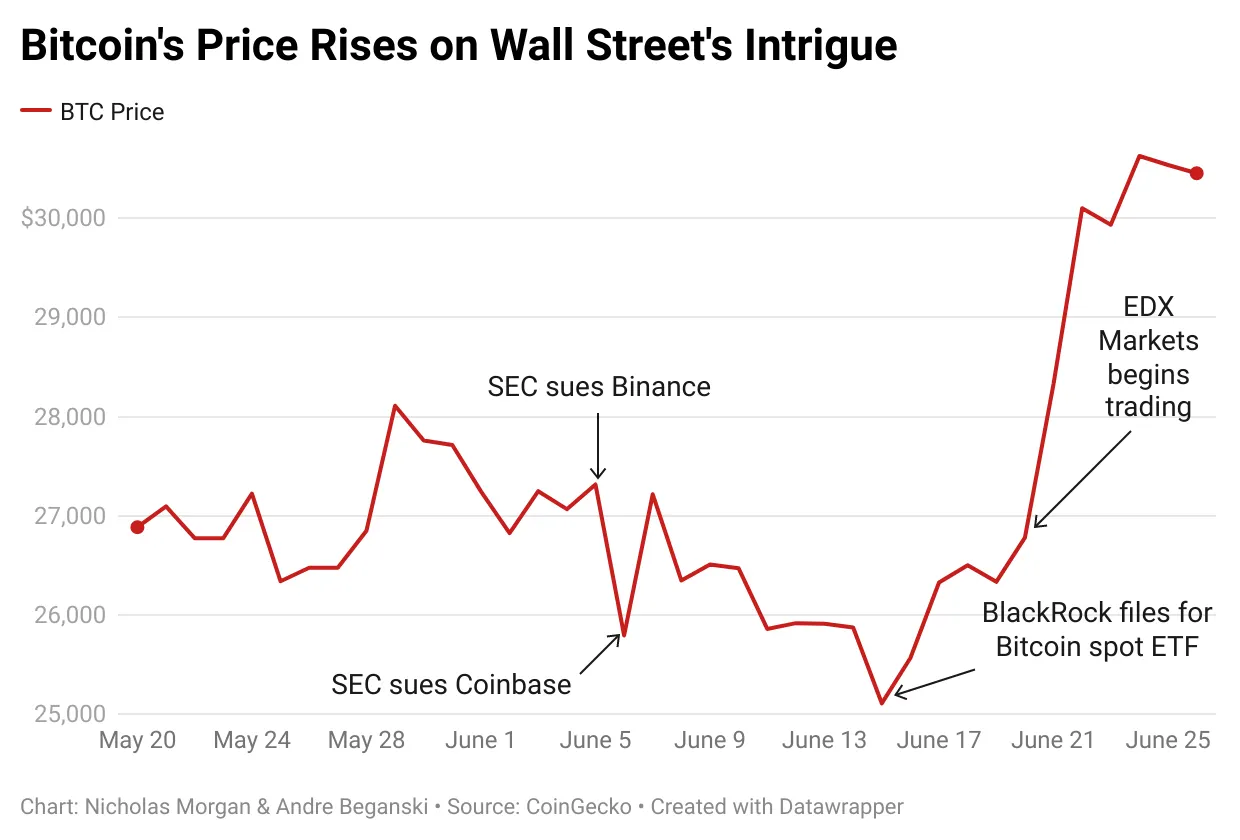Click the red BTC Price legend line swatch
1240x840 pixels.
(x=36, y=112)
